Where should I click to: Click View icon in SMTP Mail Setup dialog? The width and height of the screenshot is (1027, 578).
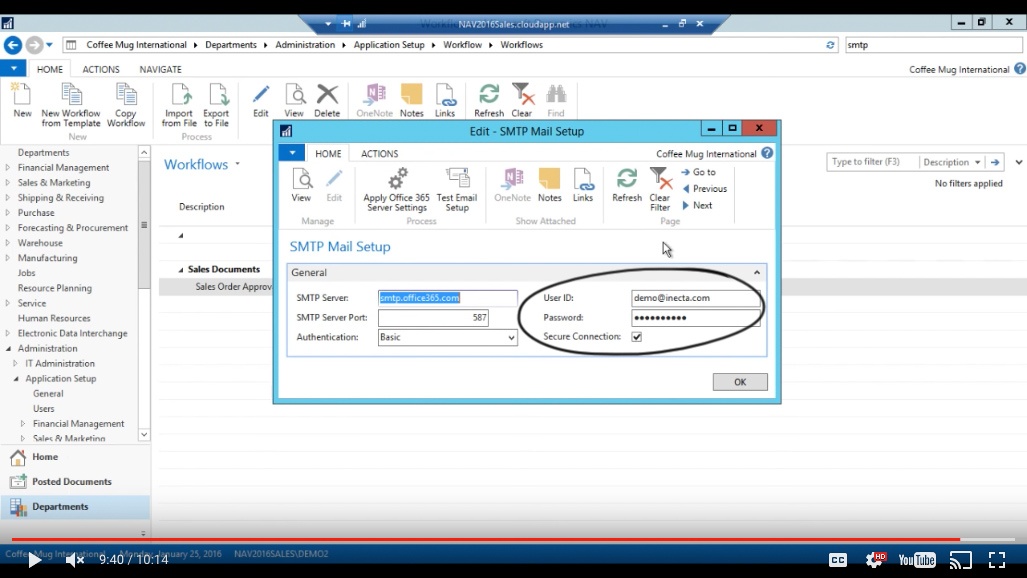coord(301,184)
